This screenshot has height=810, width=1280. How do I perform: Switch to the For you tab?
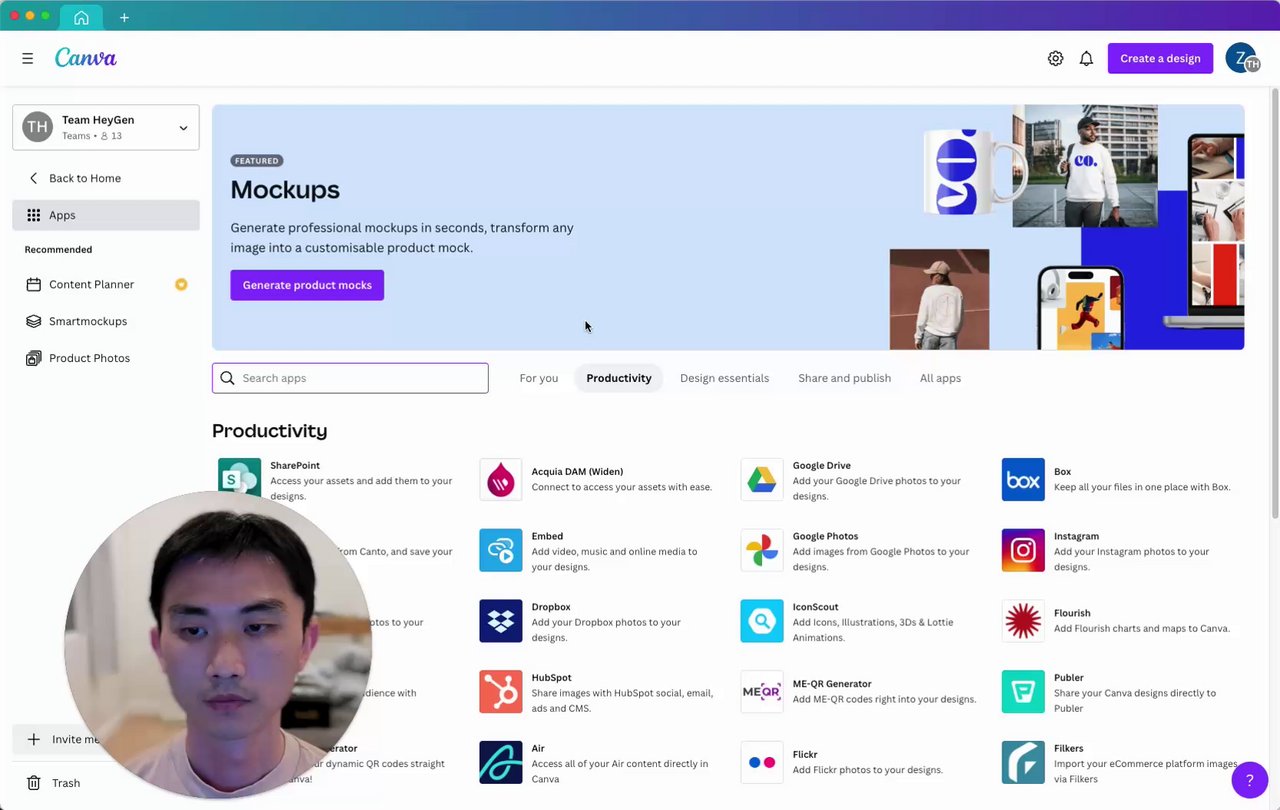(x=539, y=378)
